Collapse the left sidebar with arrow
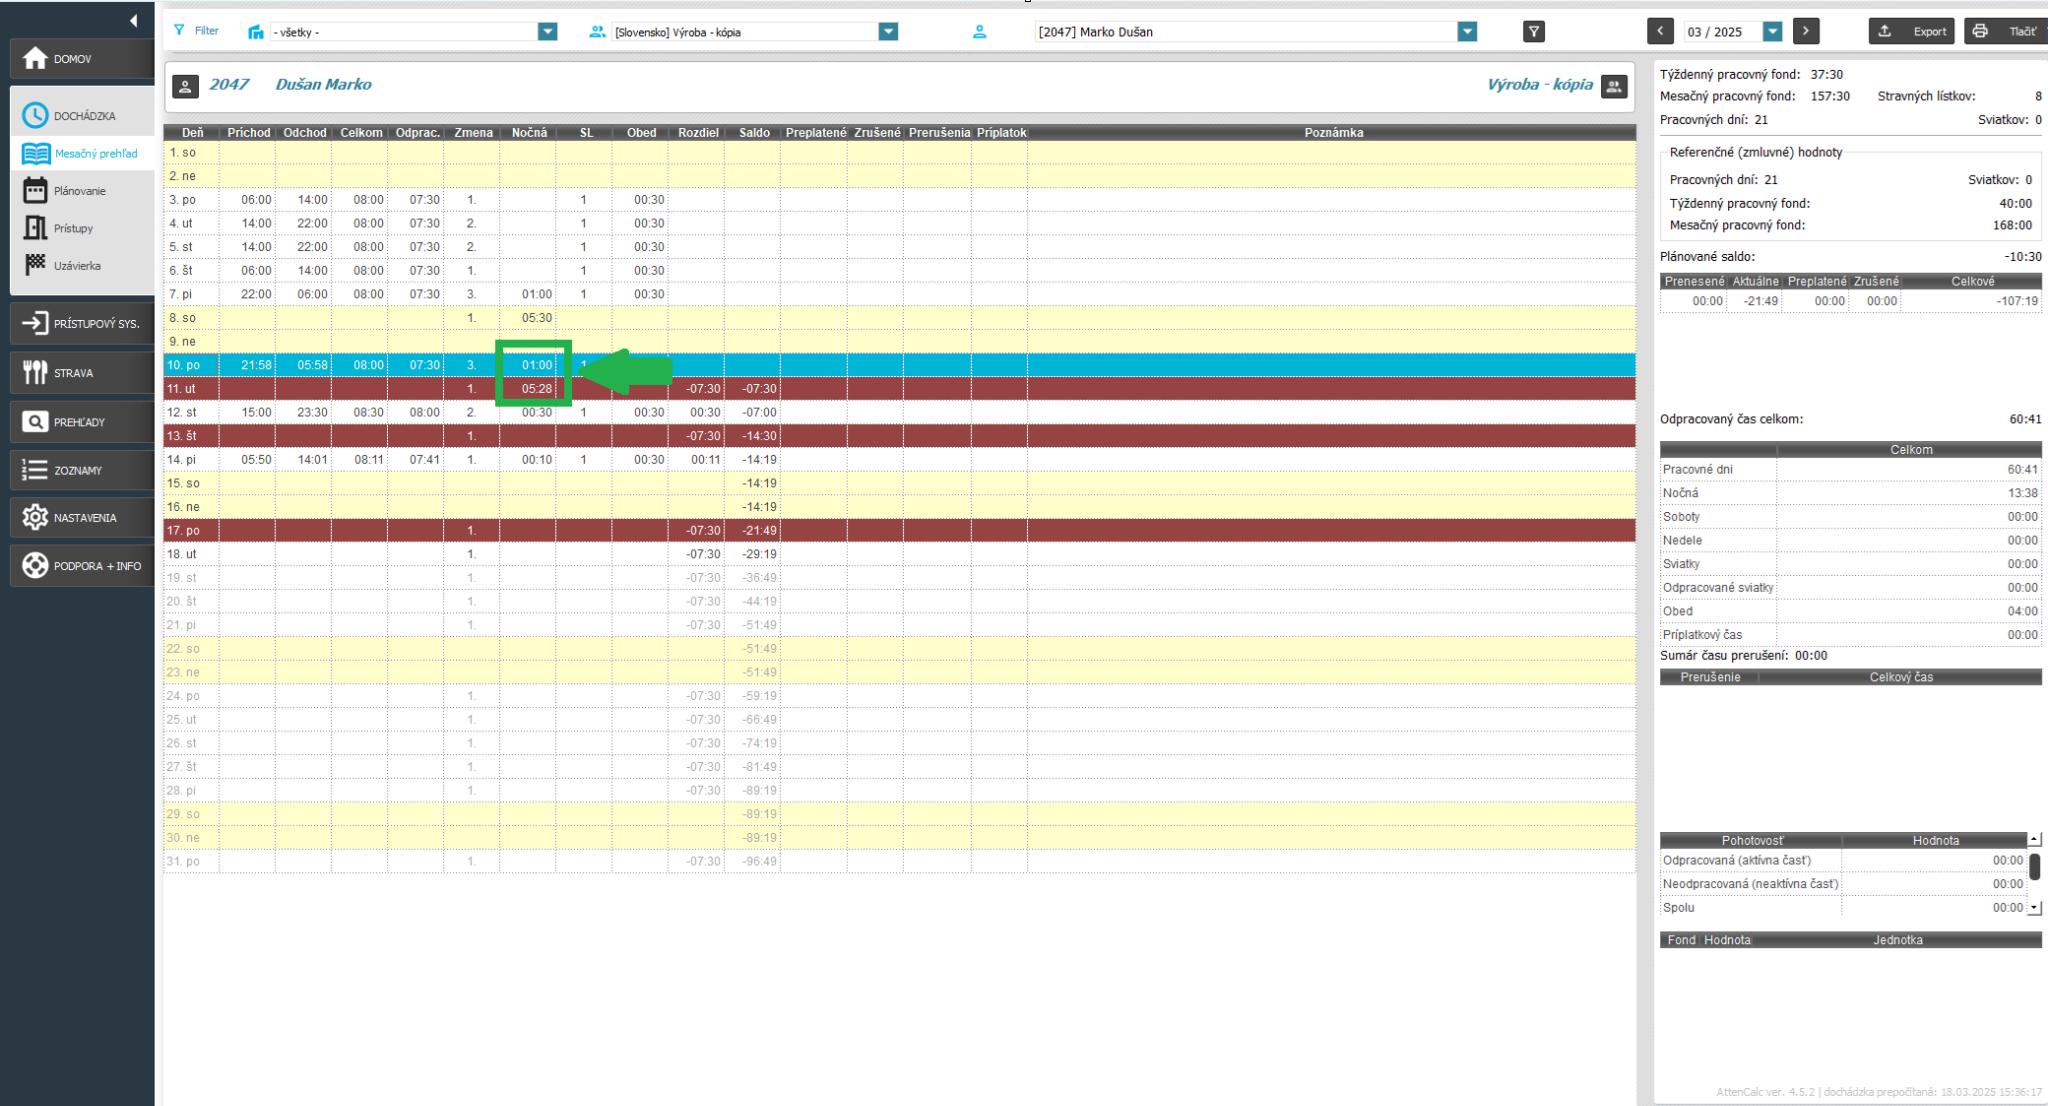The image size is (2048, 1106). click(x=134, y=20)
